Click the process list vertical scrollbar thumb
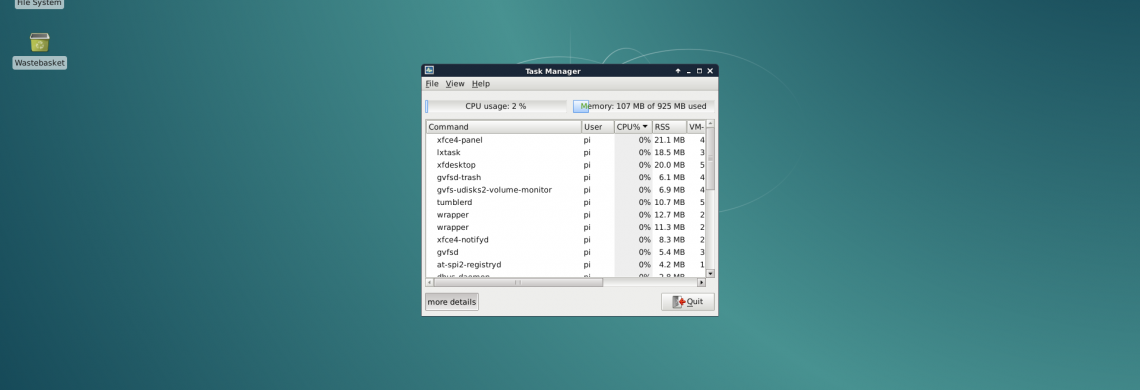Screen dimensions: 1140x390 click(710, 160)
